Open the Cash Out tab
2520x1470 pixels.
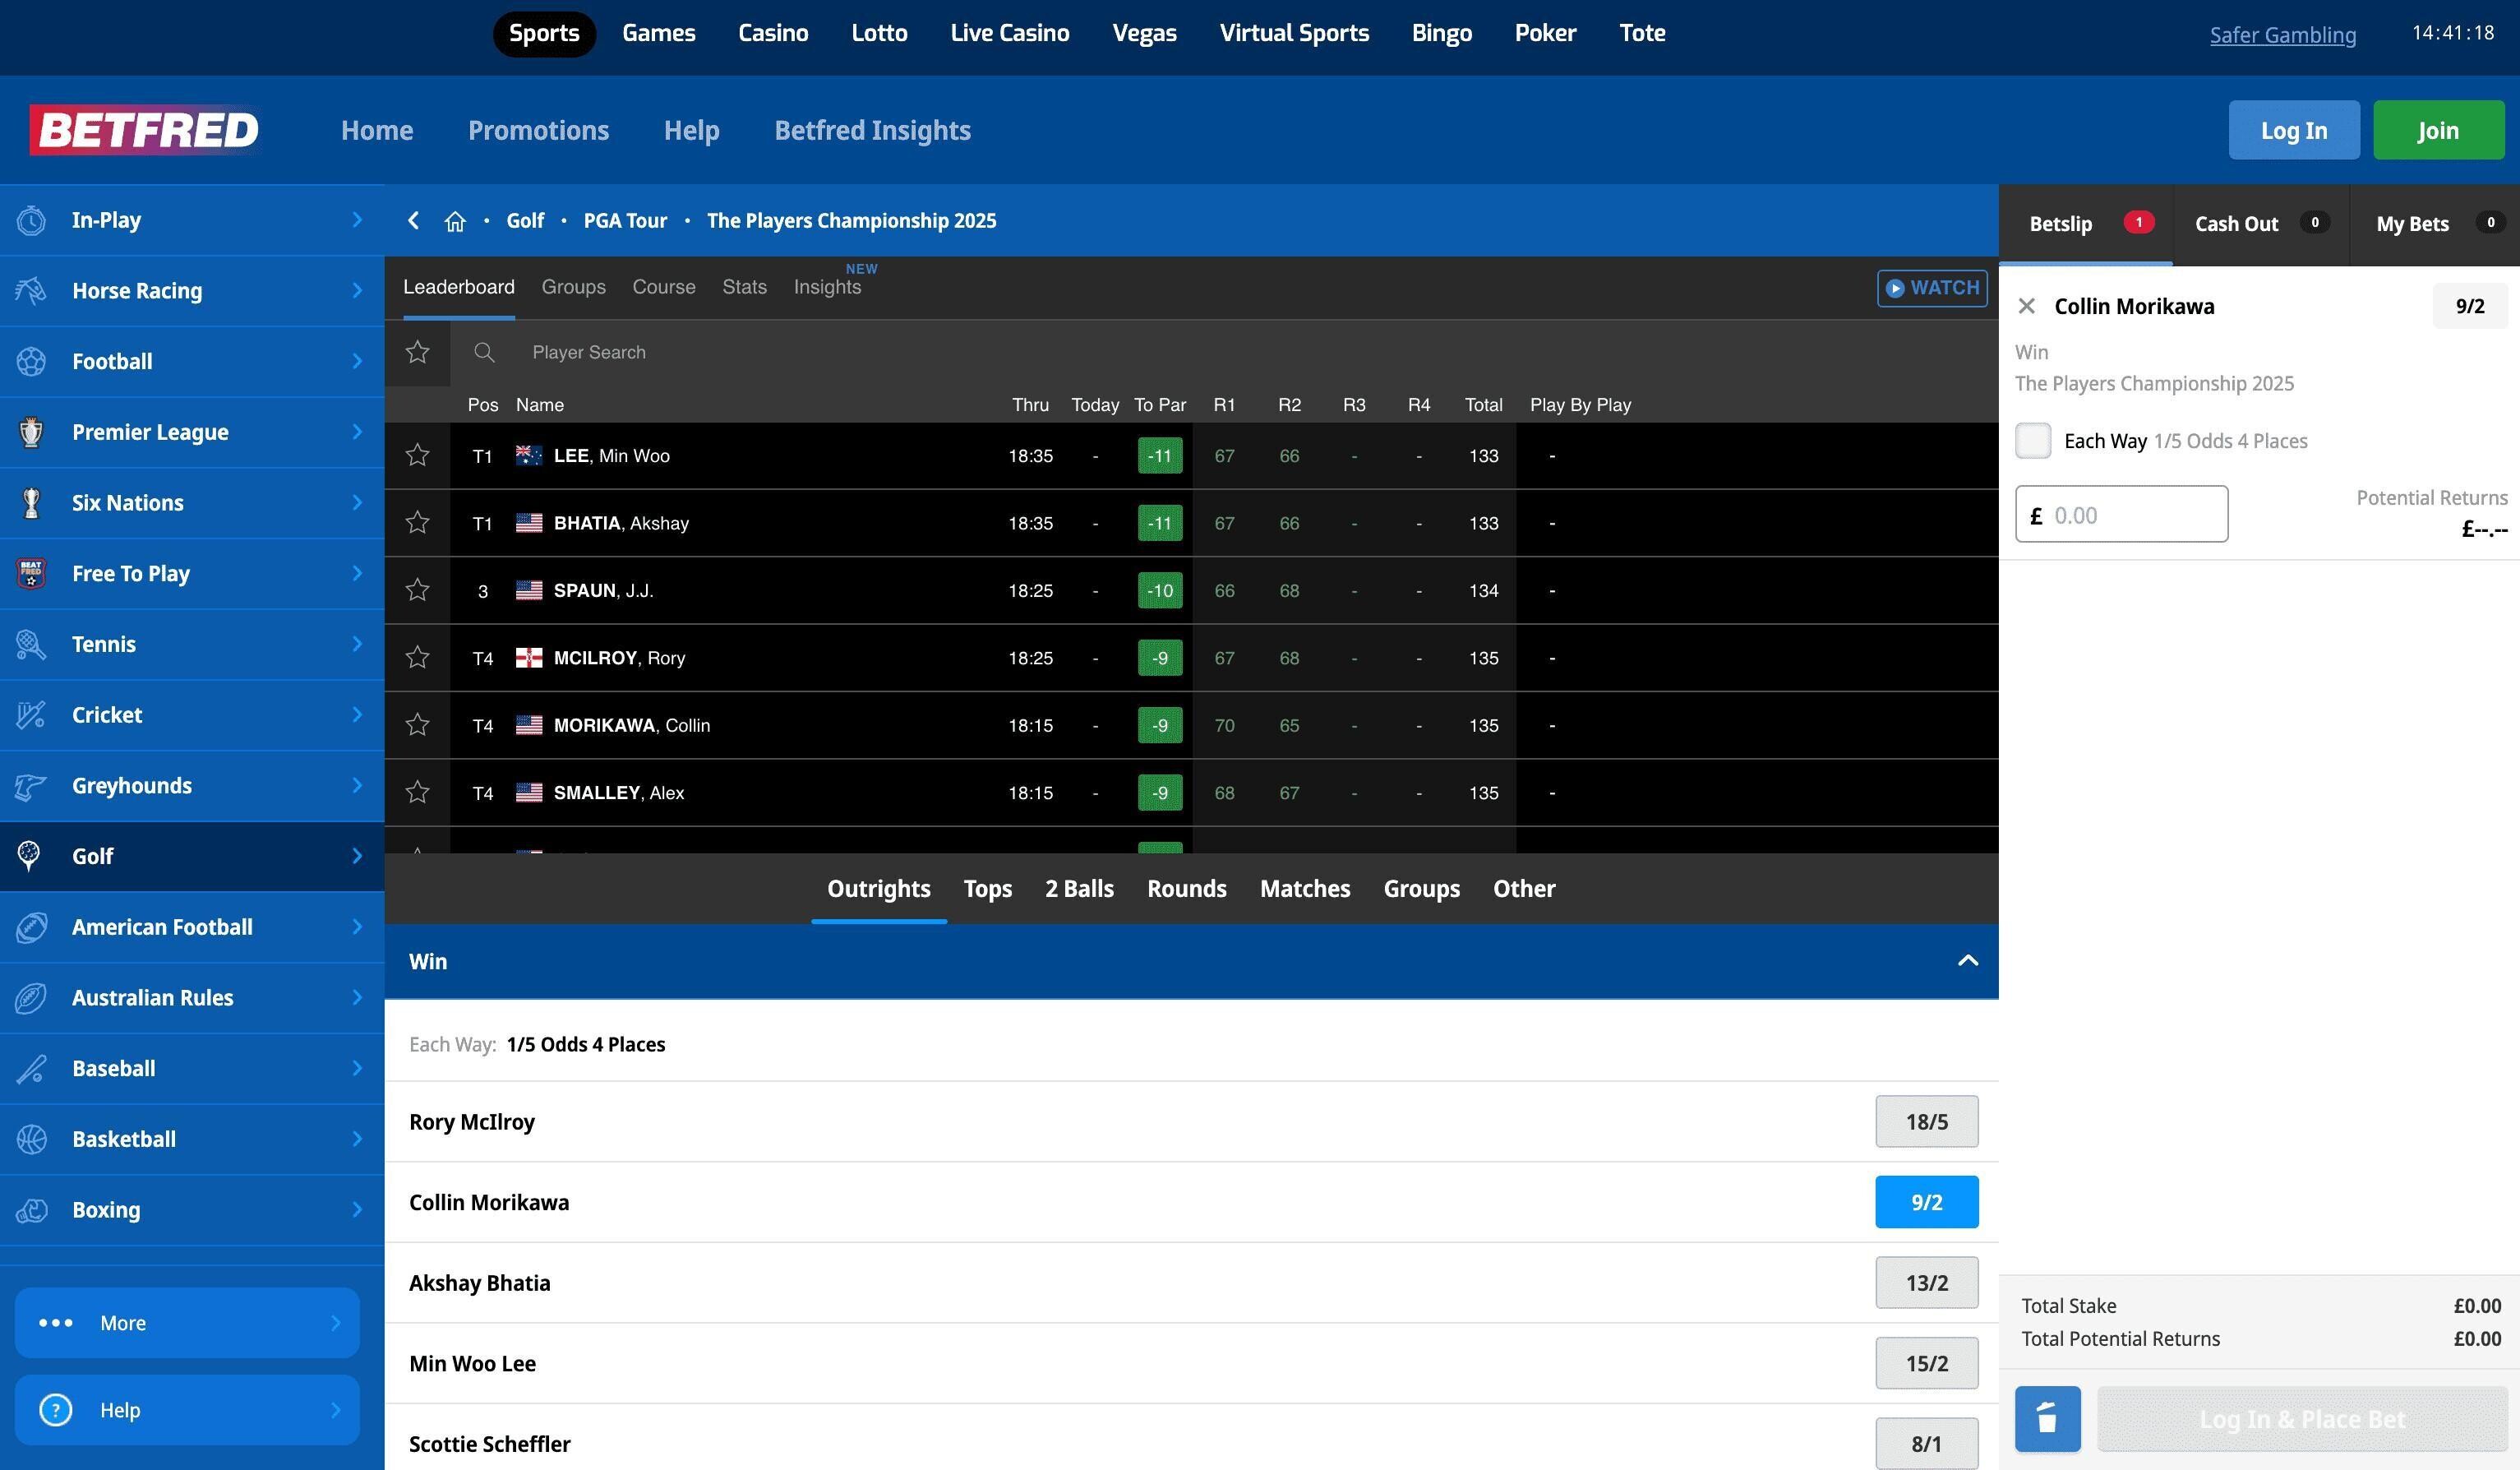(2260, 224)
